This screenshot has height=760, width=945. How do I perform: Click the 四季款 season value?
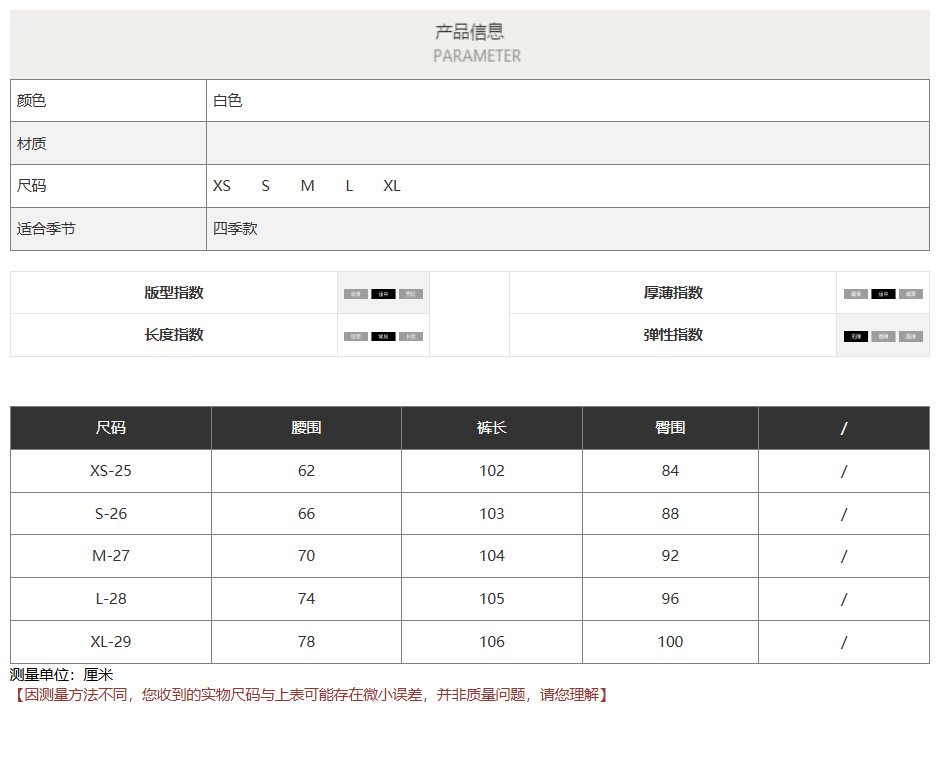click(235, 229)
